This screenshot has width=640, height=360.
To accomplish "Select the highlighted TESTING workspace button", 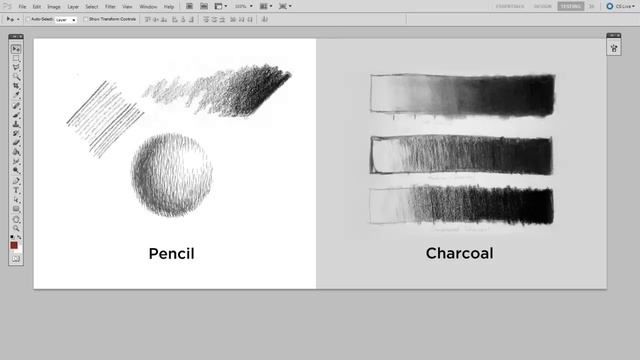I will tap(571, 6).
